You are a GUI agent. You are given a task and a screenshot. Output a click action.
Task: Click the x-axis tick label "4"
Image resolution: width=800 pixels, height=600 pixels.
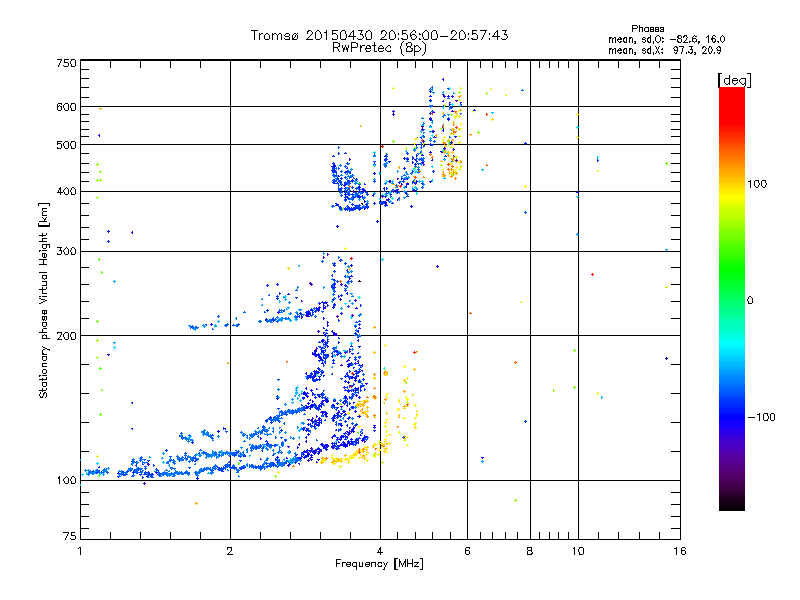380,551
